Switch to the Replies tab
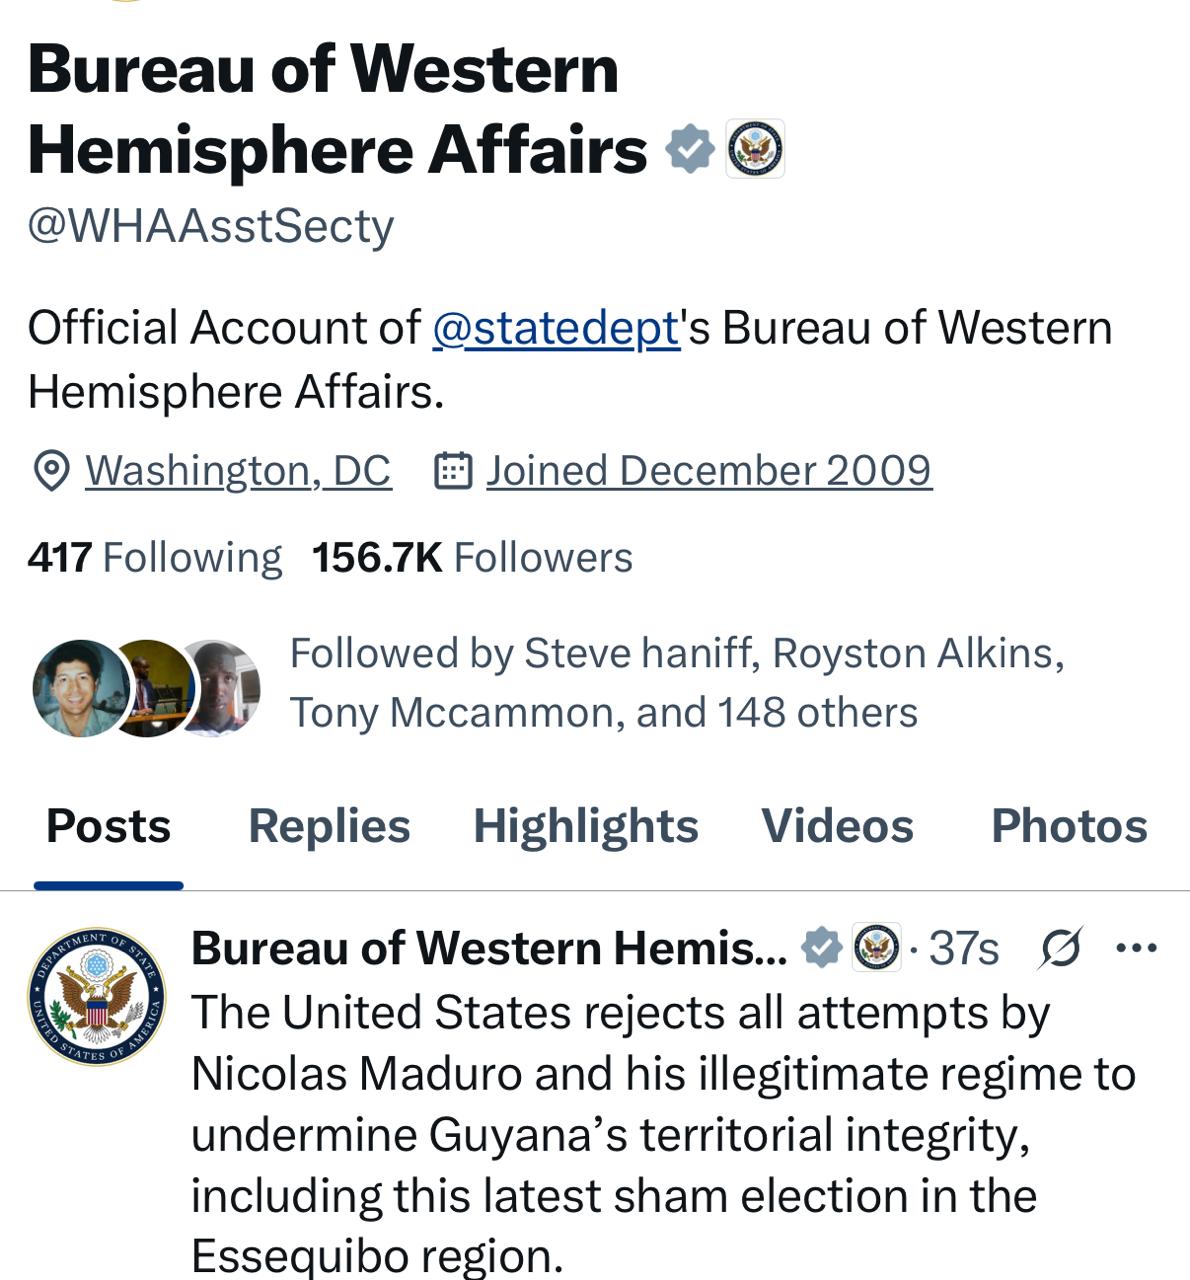This screenshot has width=1190, height=1280. point(330,827)
